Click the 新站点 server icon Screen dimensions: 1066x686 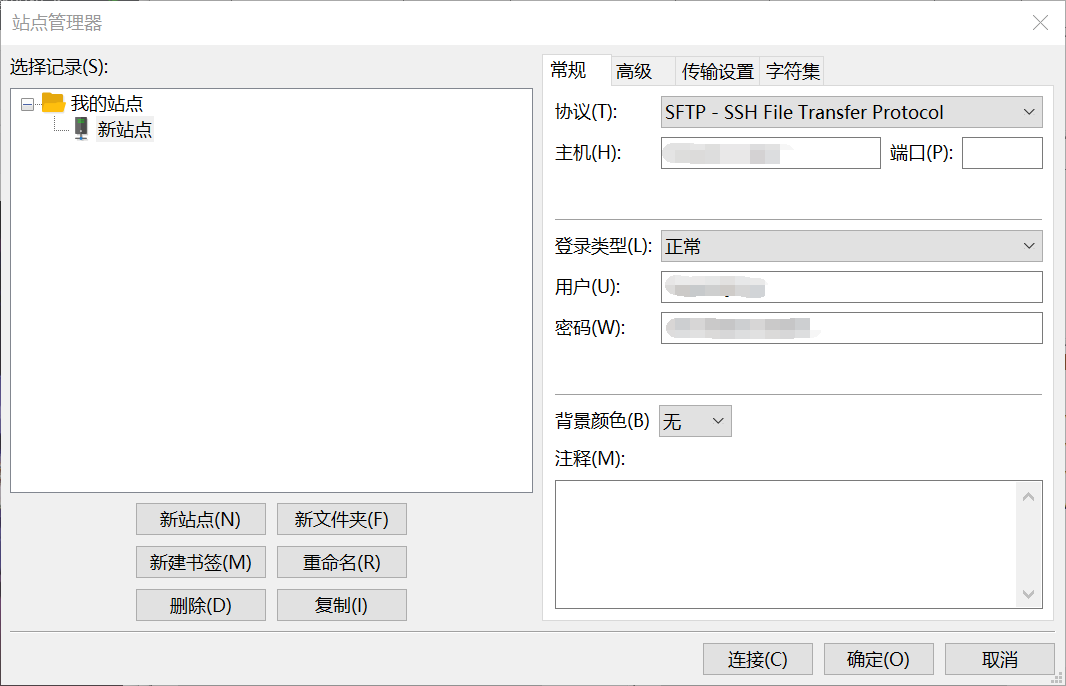80,129
